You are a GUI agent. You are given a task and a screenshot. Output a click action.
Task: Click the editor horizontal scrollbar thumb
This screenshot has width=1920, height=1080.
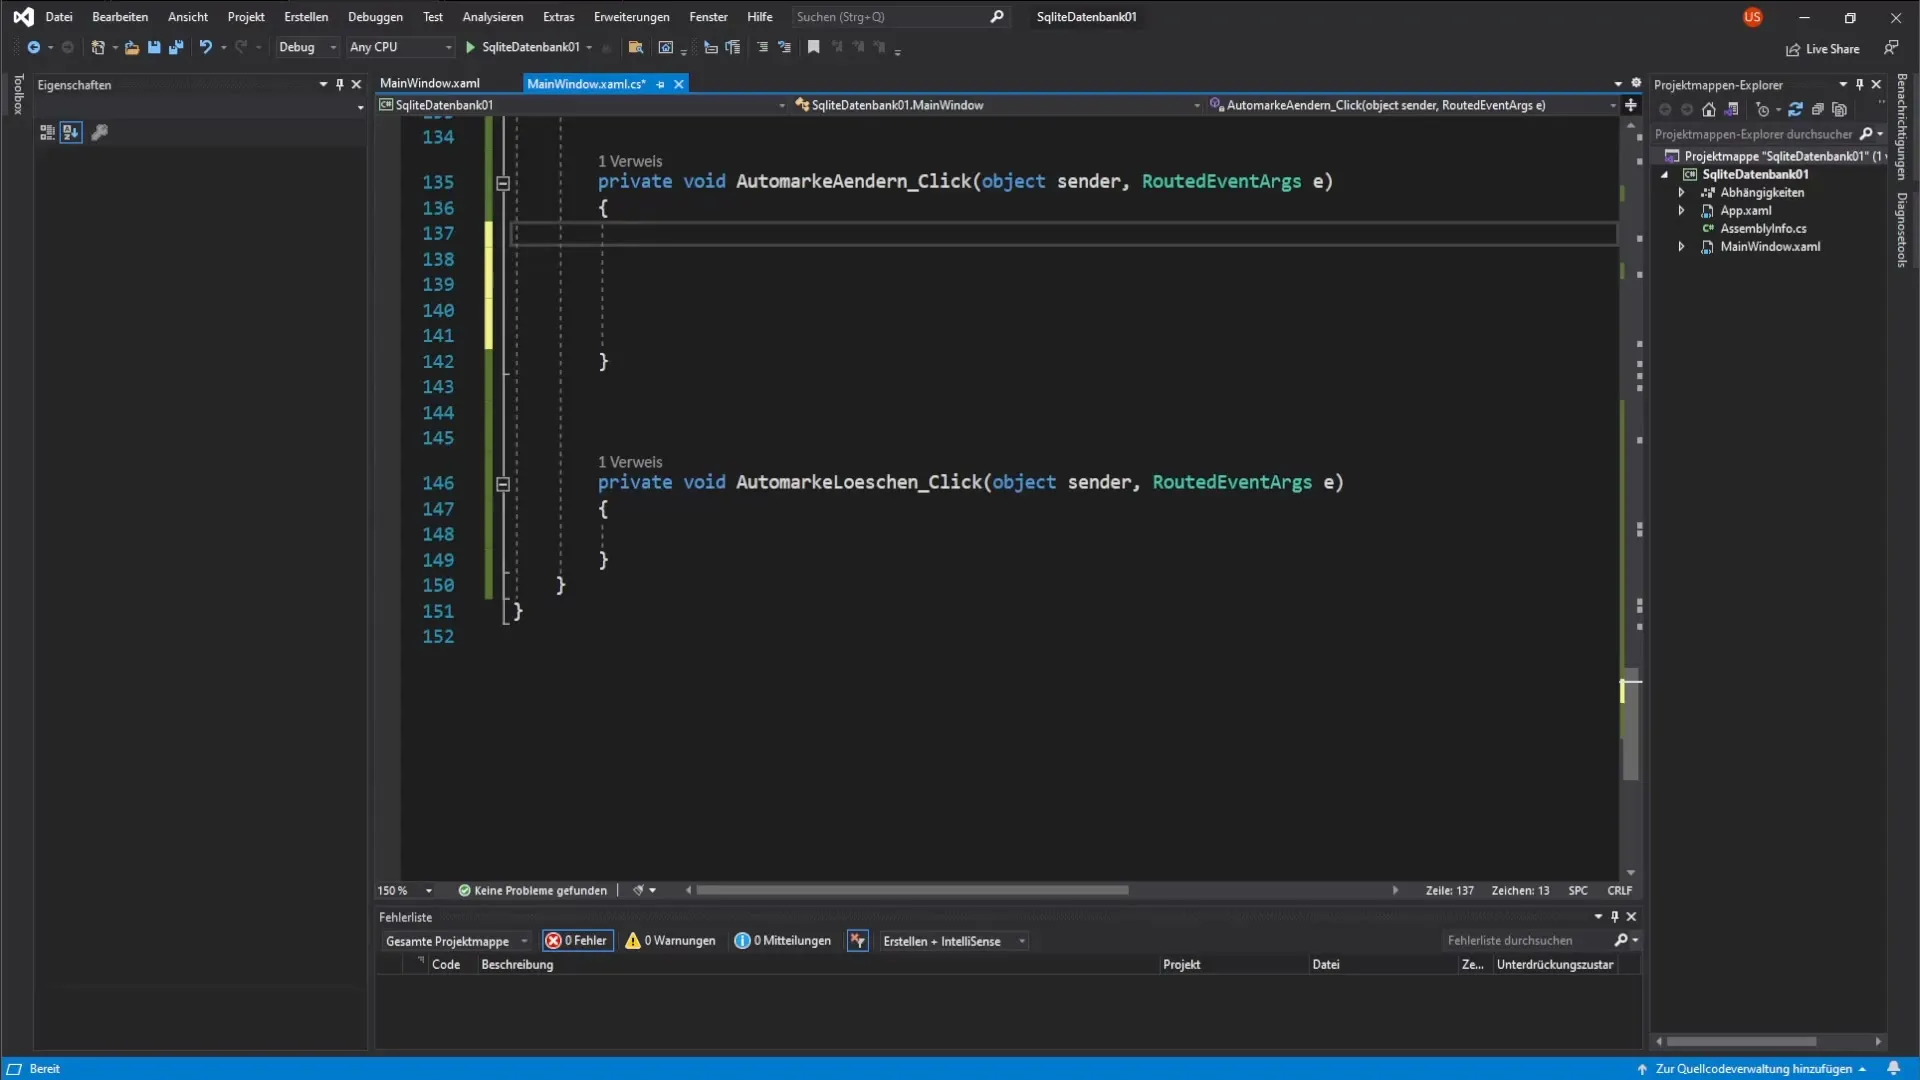[x=911, y=890]
